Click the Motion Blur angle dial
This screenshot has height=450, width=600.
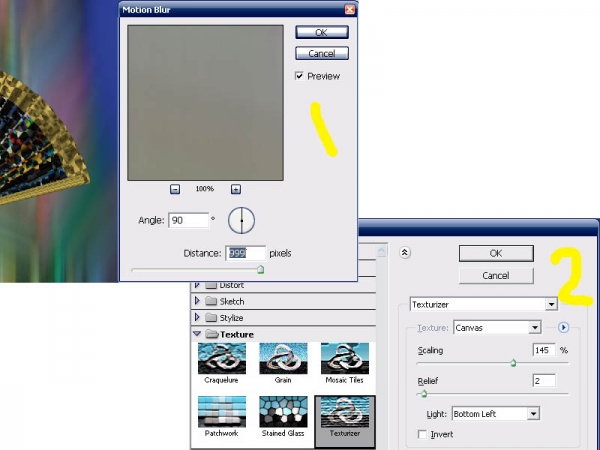pos(241,220)
